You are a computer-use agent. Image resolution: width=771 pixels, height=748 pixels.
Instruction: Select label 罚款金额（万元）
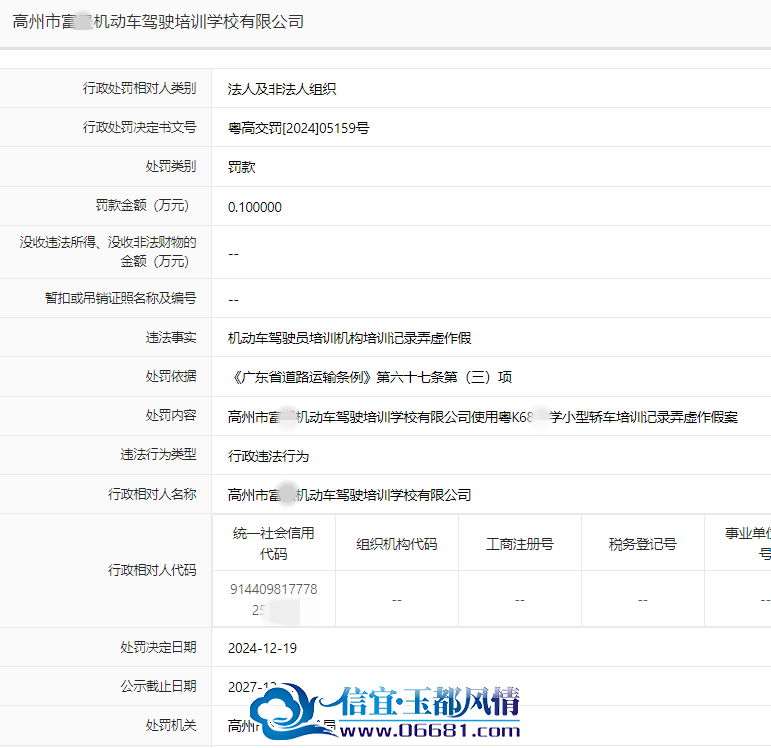pyautogui.click(x=143, y=206)
